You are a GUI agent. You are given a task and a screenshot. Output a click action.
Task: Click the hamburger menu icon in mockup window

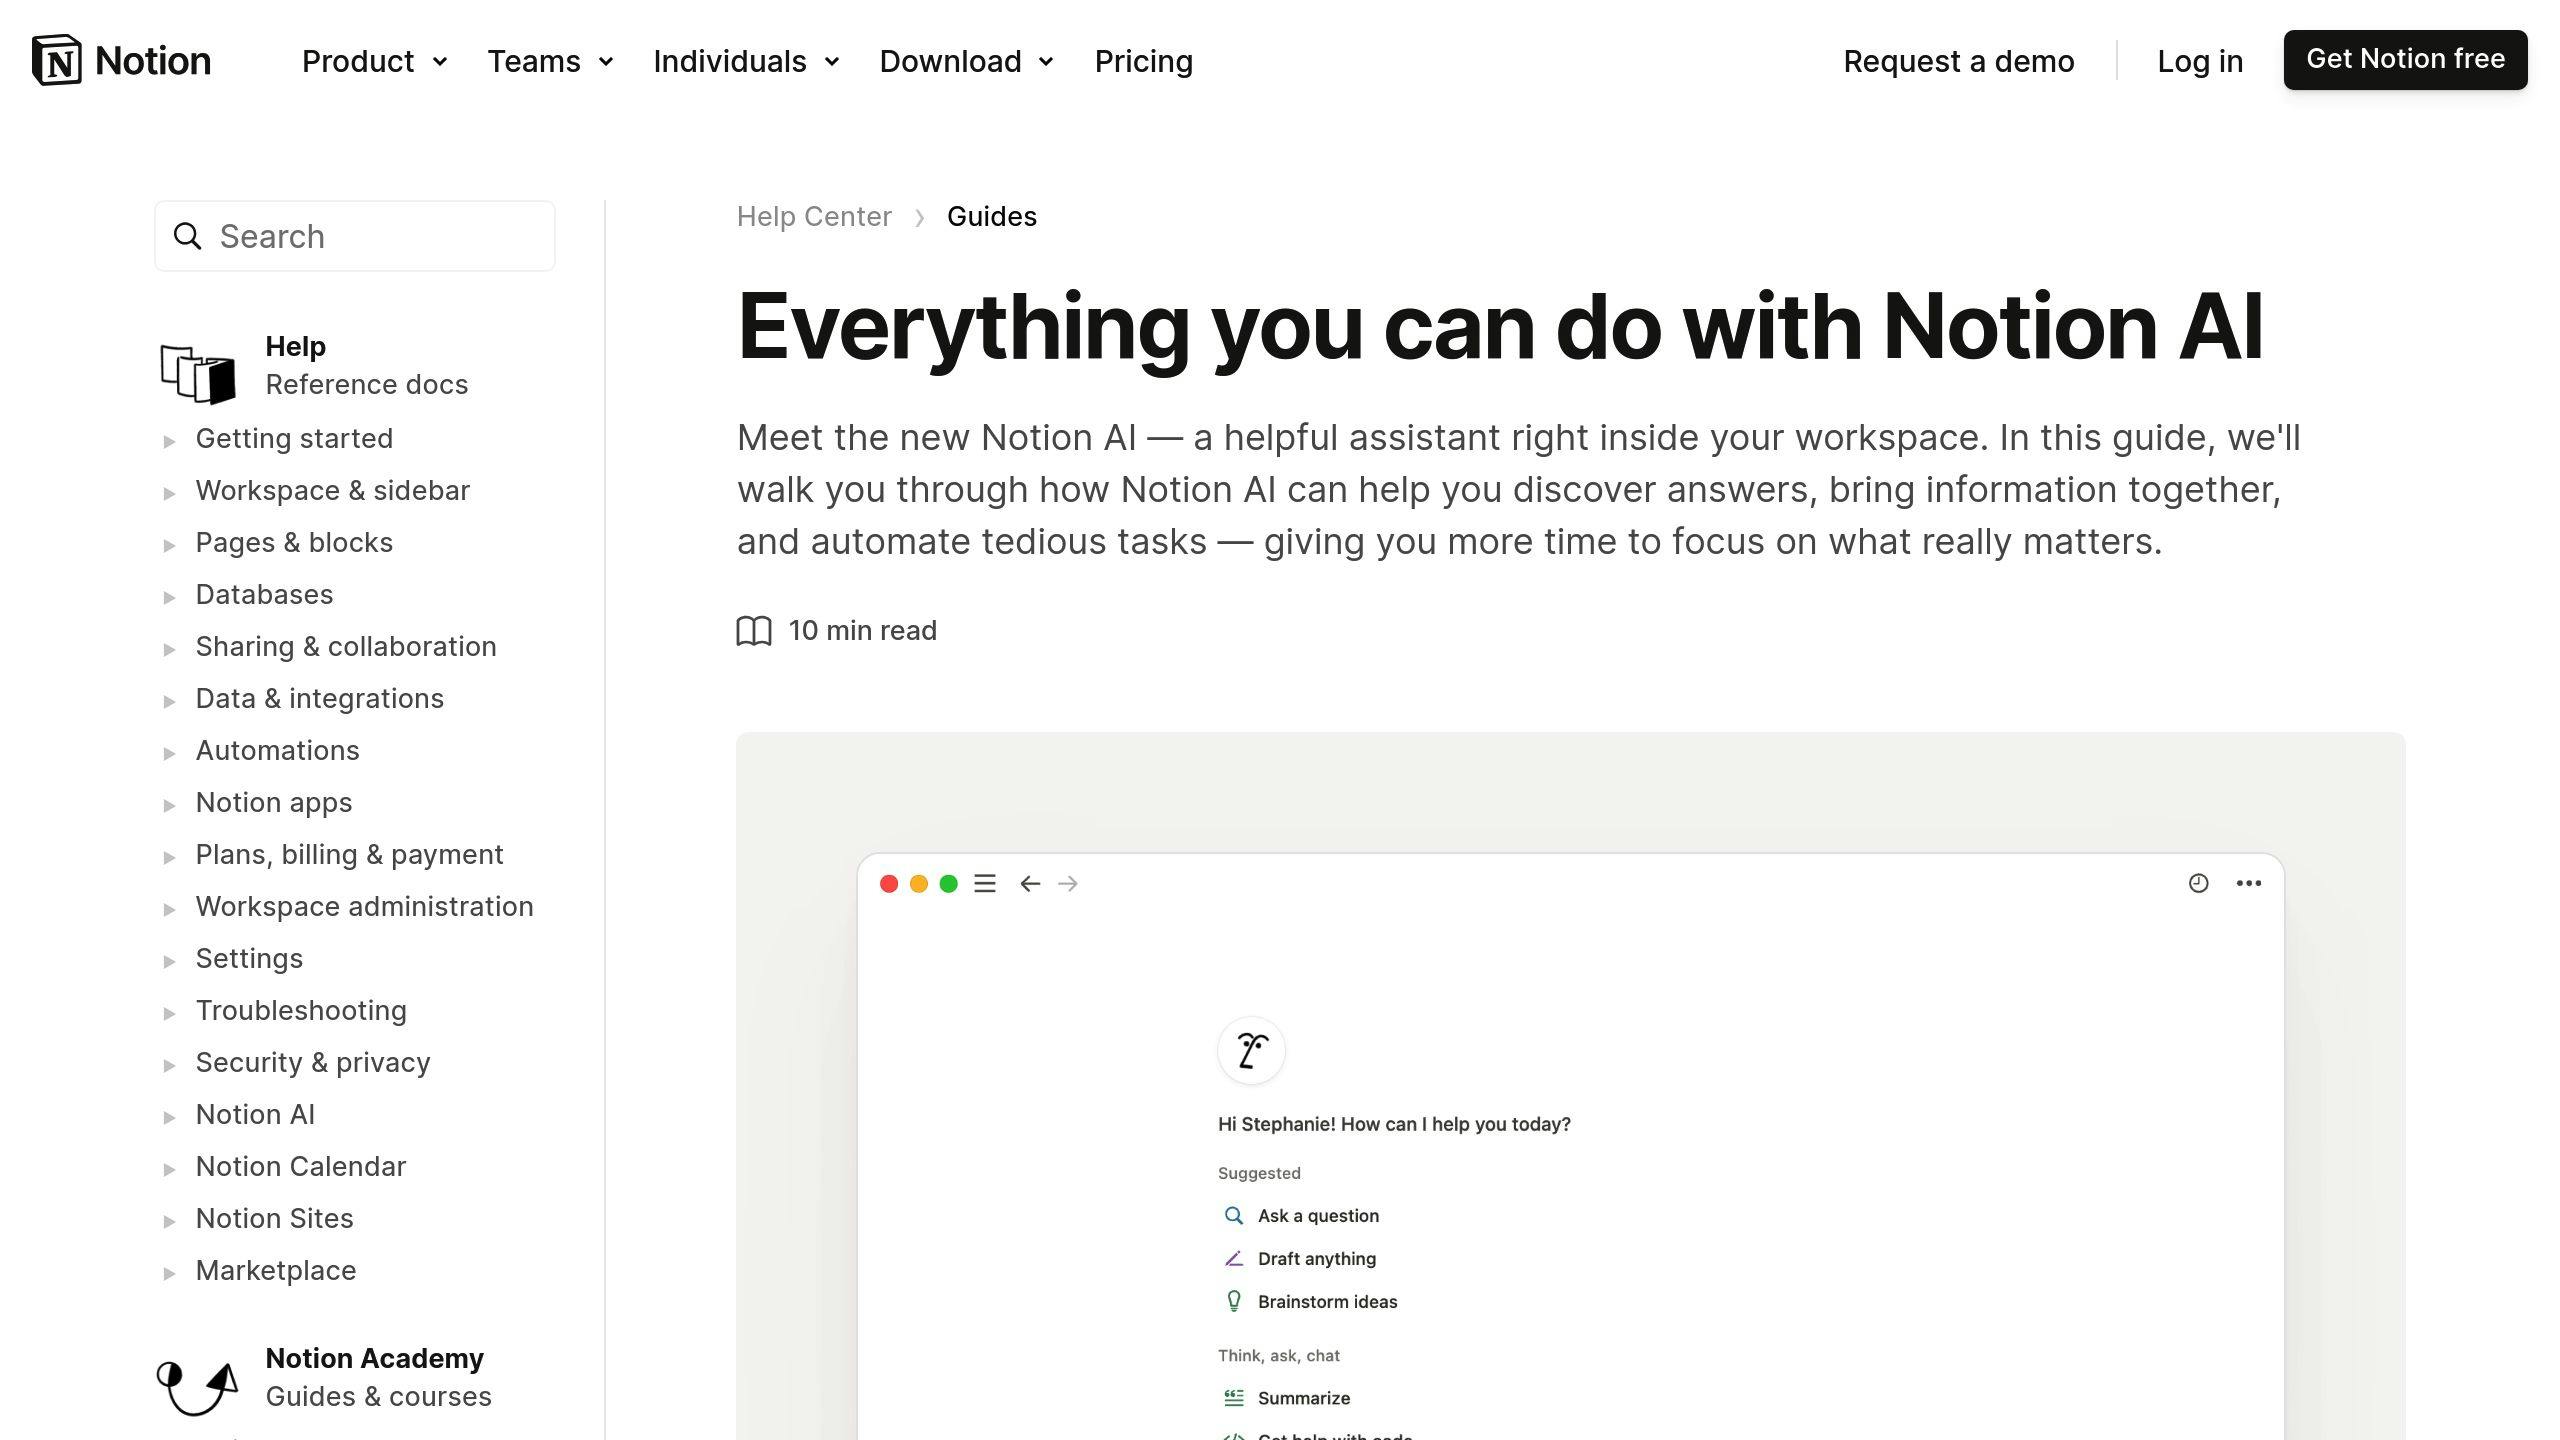(x=985, y=884)
